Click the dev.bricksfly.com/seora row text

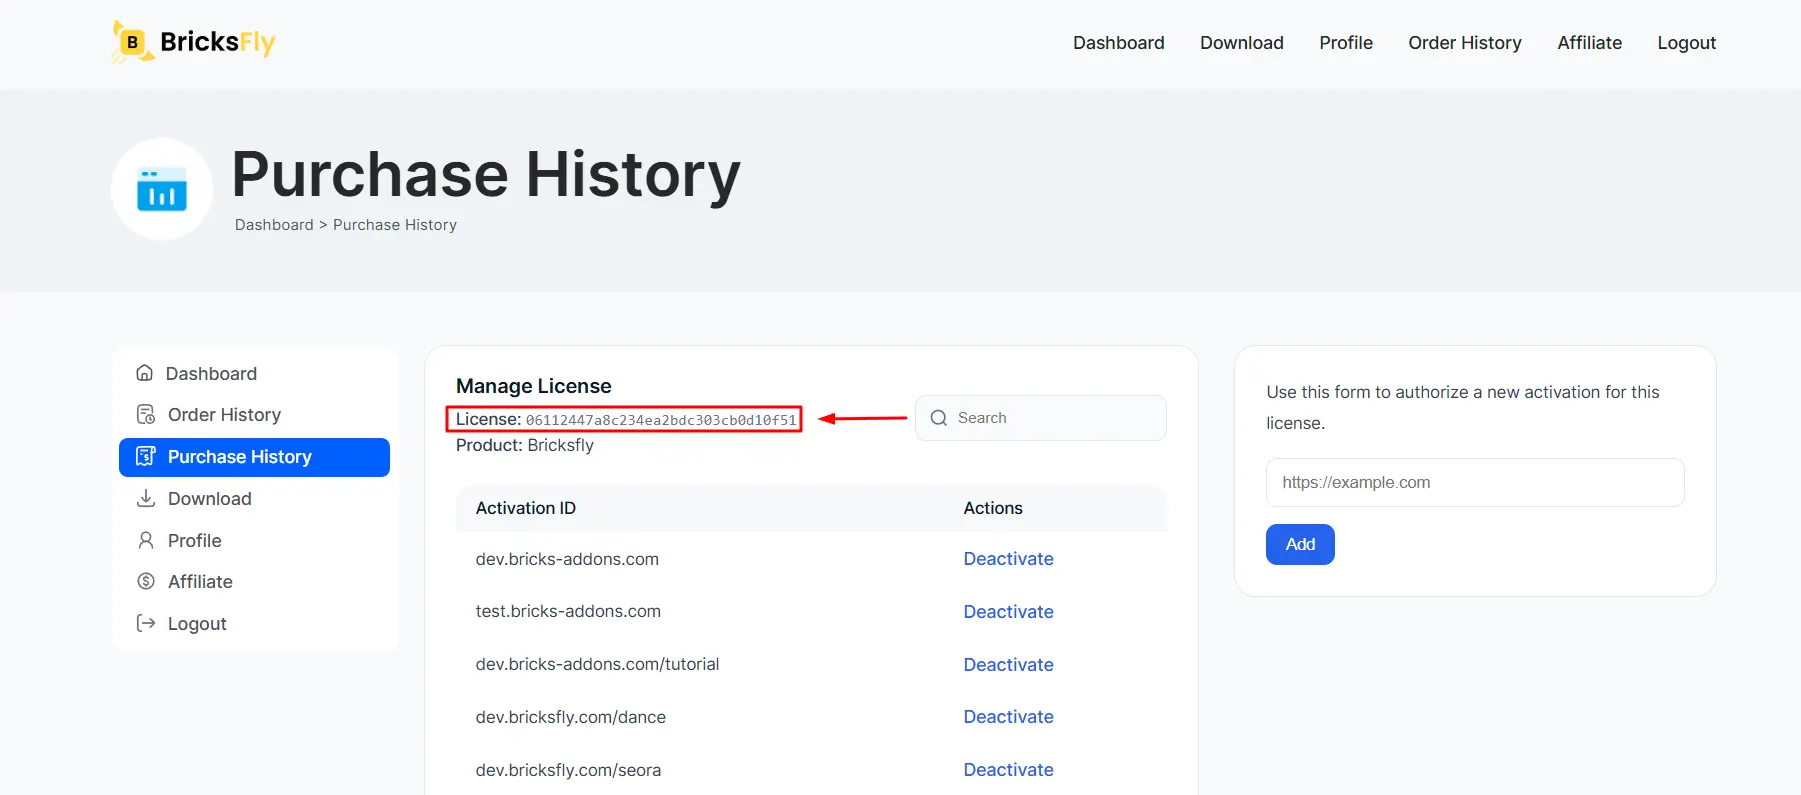pyautogui.click(x=568, y=770)
